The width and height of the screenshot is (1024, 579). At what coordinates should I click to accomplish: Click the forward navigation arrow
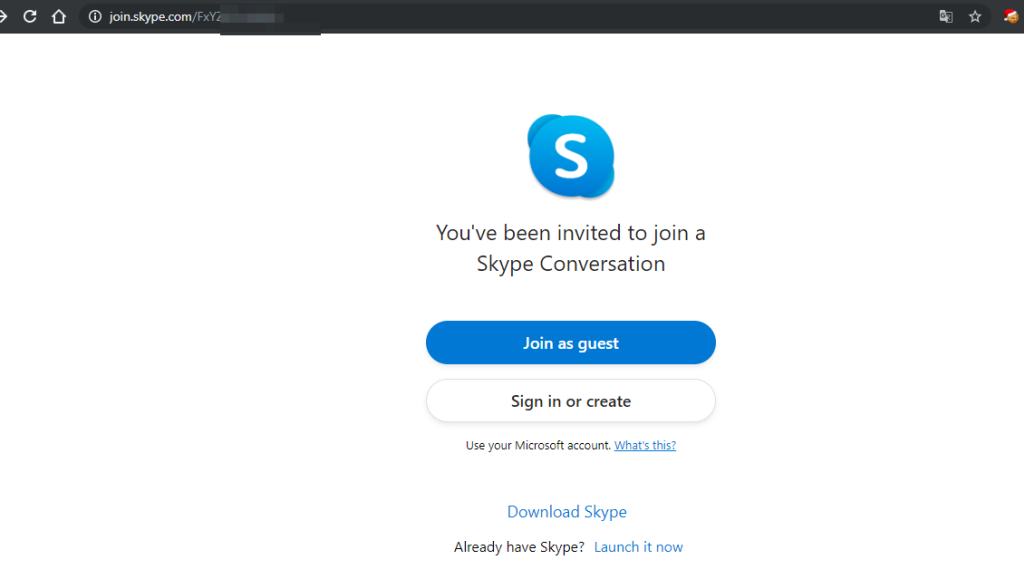pos(3,16)
